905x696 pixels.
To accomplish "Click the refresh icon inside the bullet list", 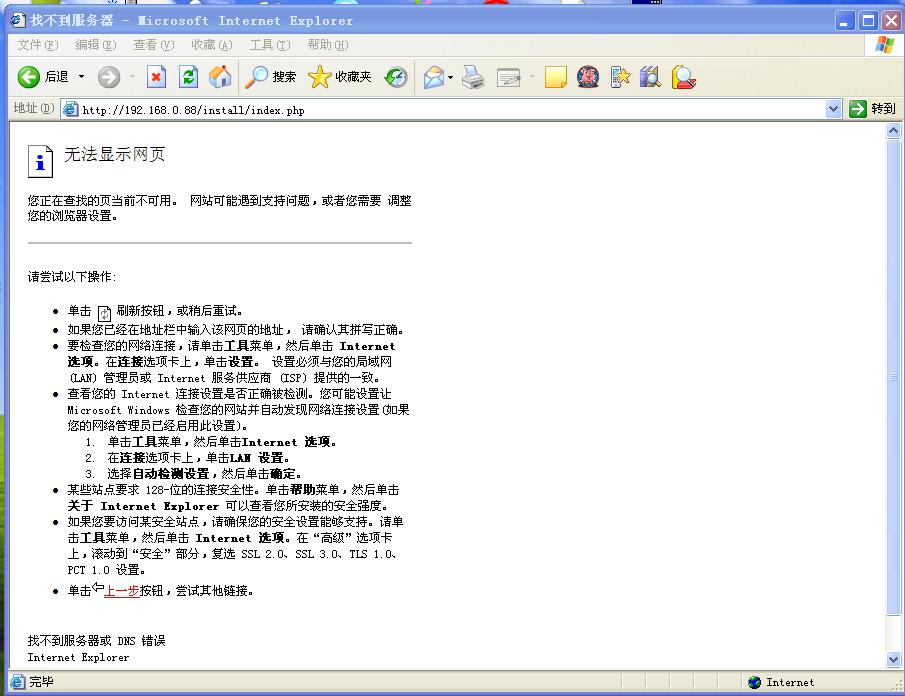I will click(104, 313).
